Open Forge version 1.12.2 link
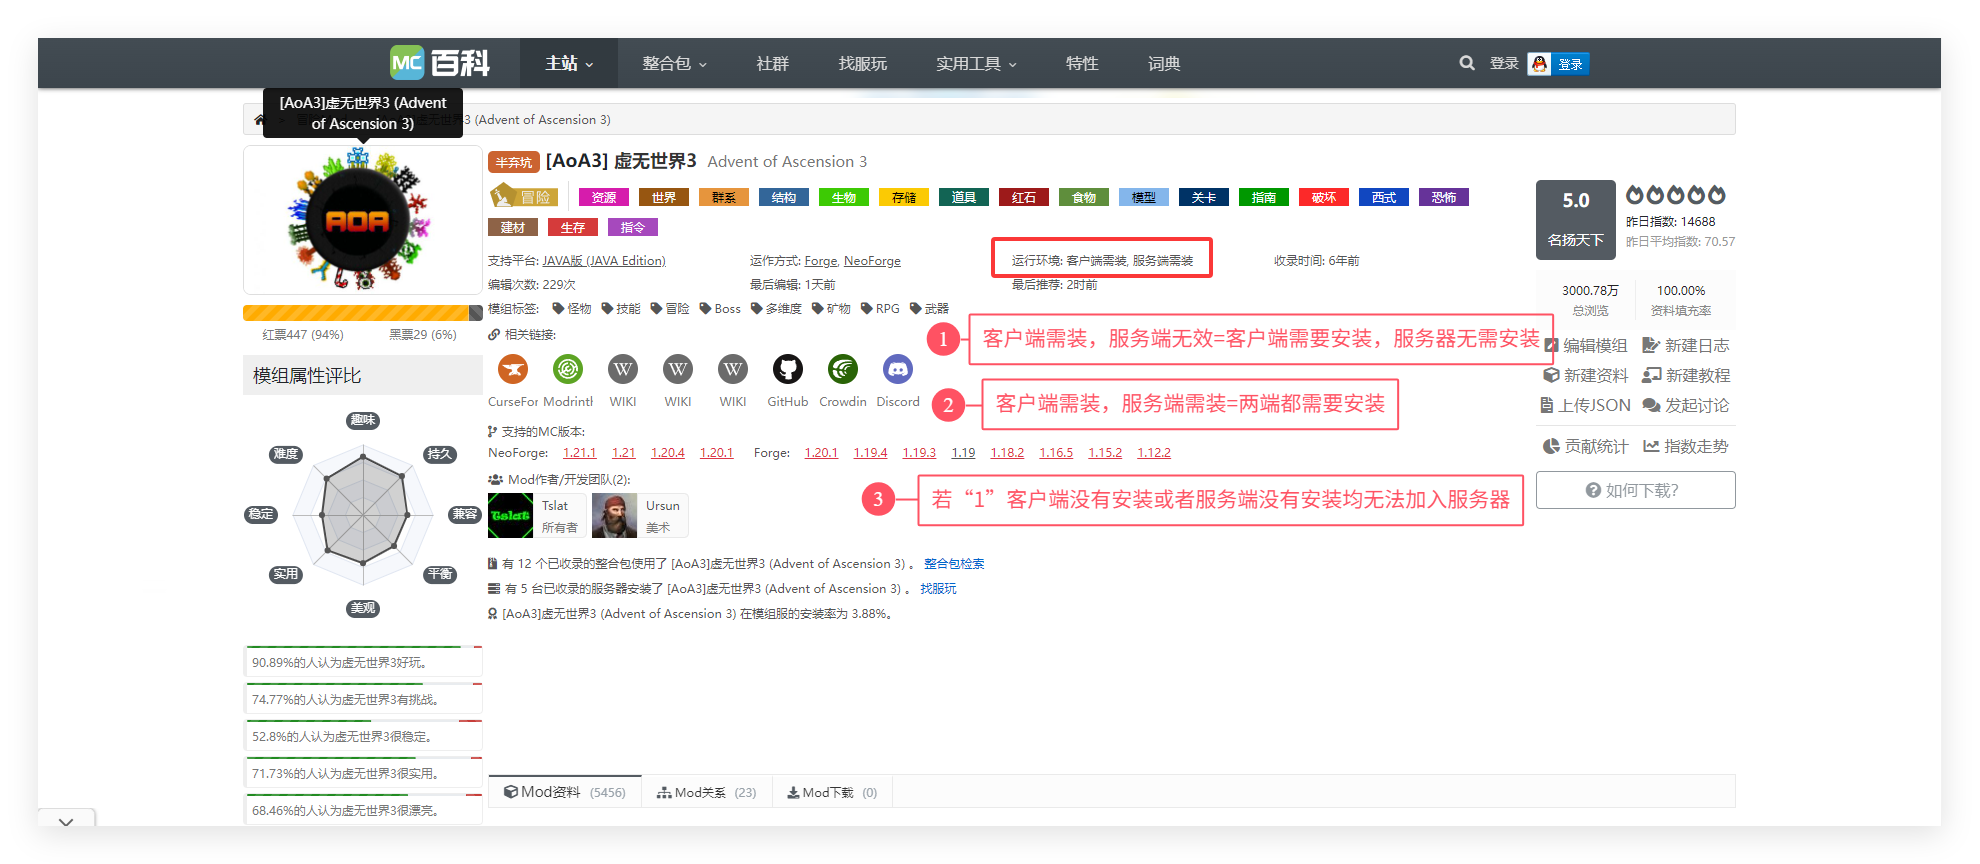The image size is (1980, 864). [x=1154, y=452]
